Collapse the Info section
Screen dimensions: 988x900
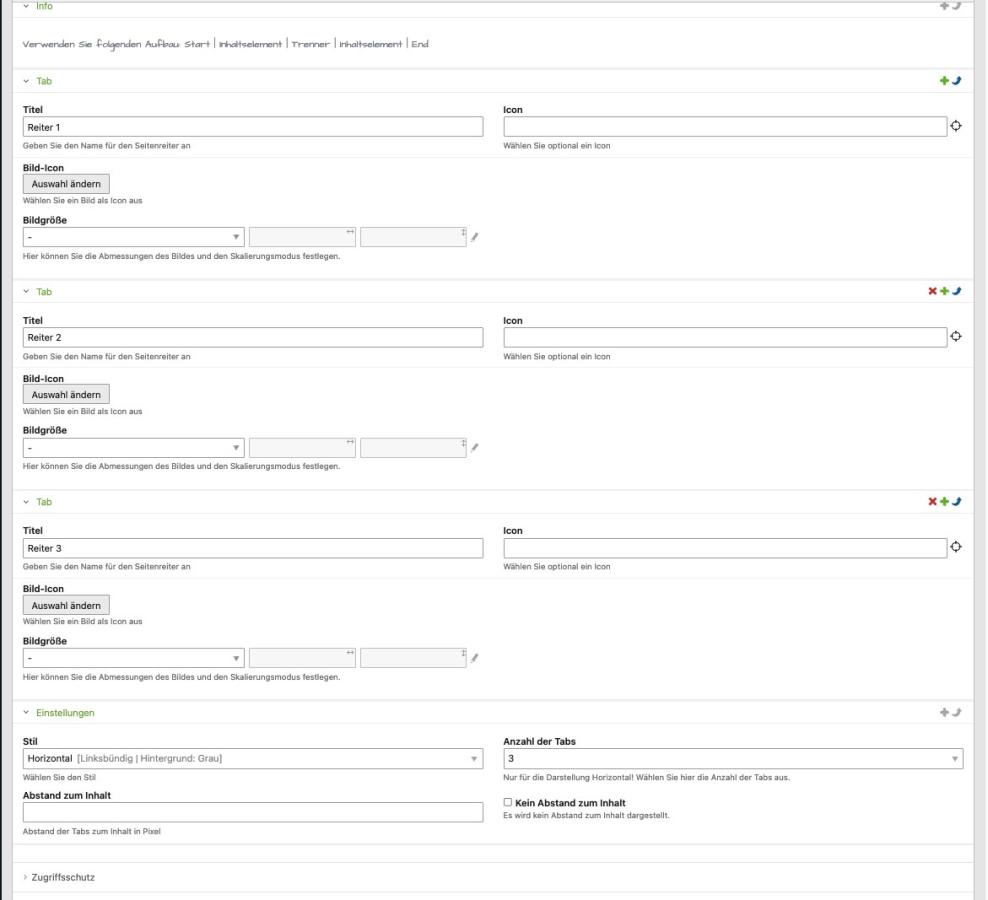44,7
